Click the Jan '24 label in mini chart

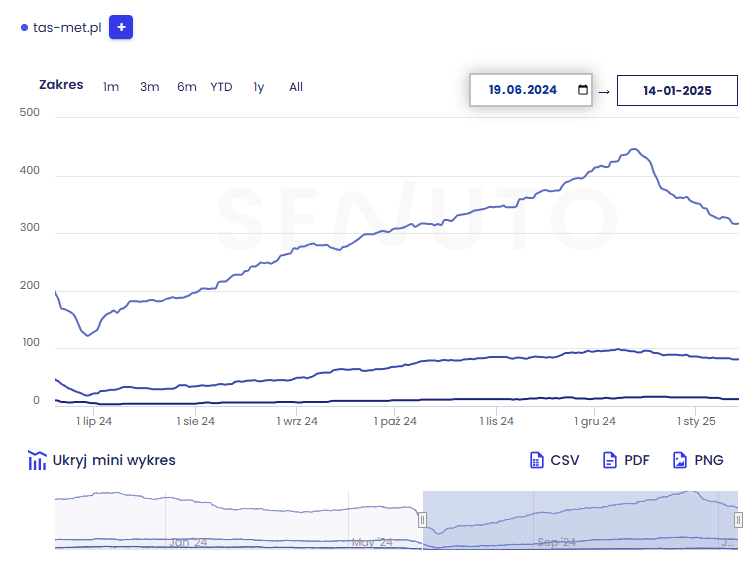click(x=188, y=543)
